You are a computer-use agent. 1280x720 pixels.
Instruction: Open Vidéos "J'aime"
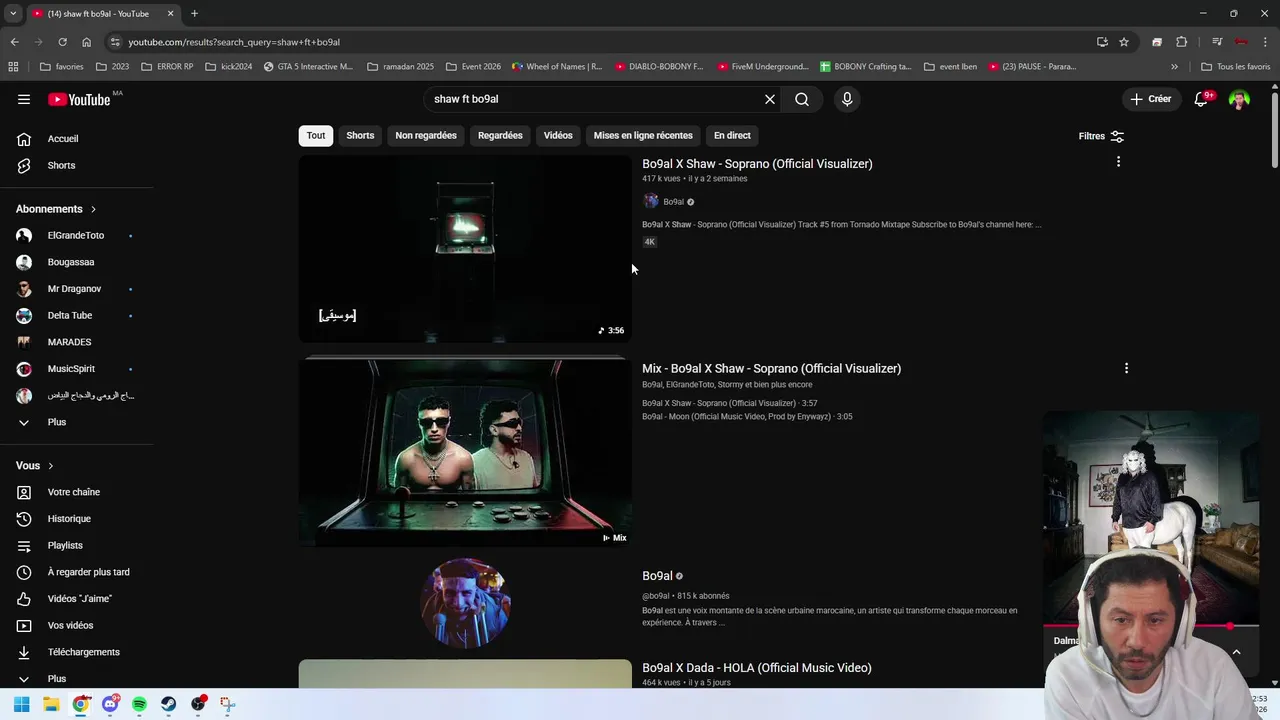tap(76, 599)
